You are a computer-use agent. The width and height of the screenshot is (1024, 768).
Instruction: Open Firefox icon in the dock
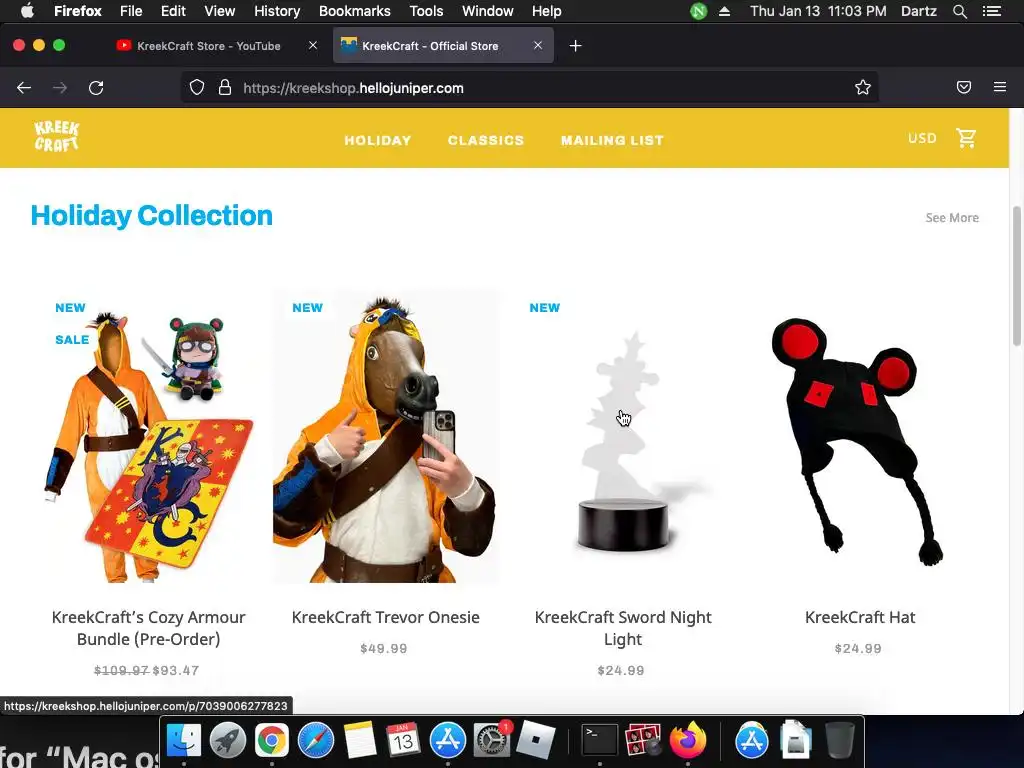[688, 741]
